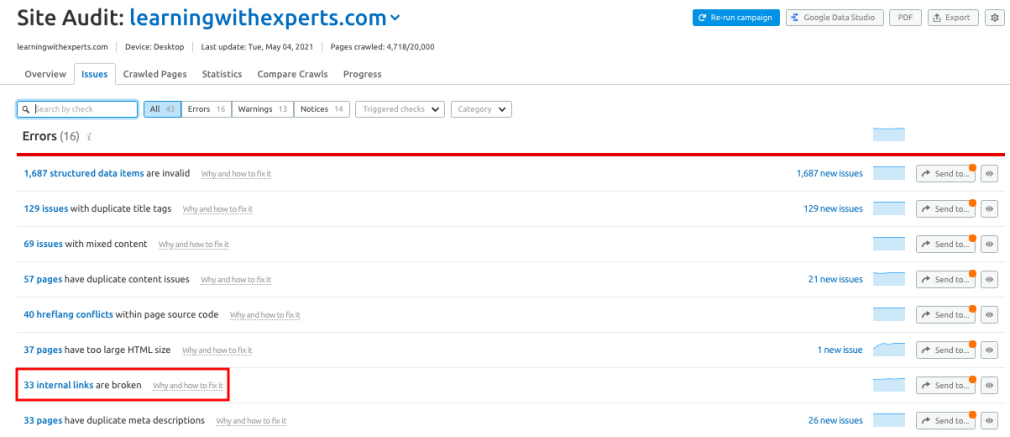Click the Errors info icon
The height and width of the screenshot is (437, 1010).
89,137
